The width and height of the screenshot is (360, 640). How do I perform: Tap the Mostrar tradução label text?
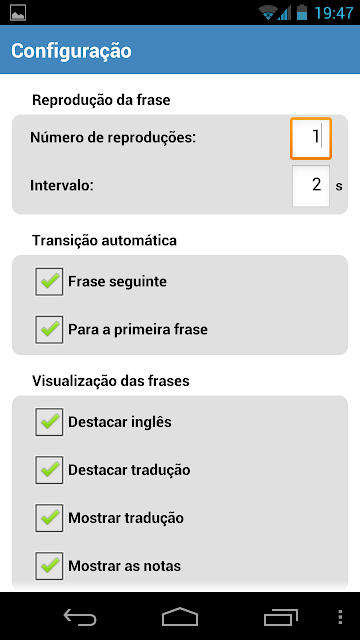[126, 518]
